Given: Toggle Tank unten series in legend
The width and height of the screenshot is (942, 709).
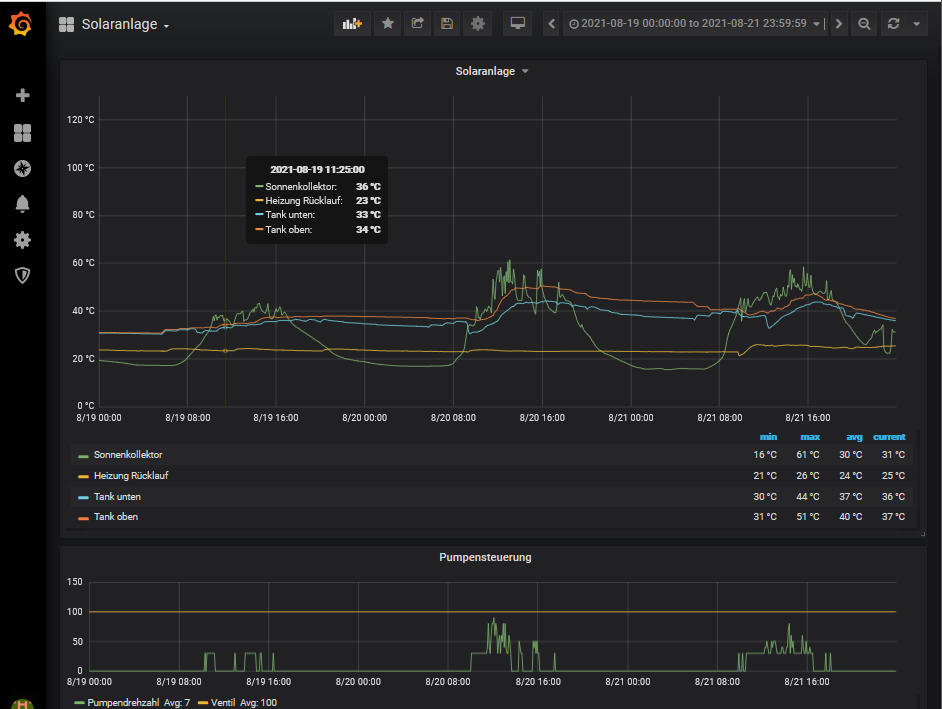Looking at the screenshot, I should (117, 497).
